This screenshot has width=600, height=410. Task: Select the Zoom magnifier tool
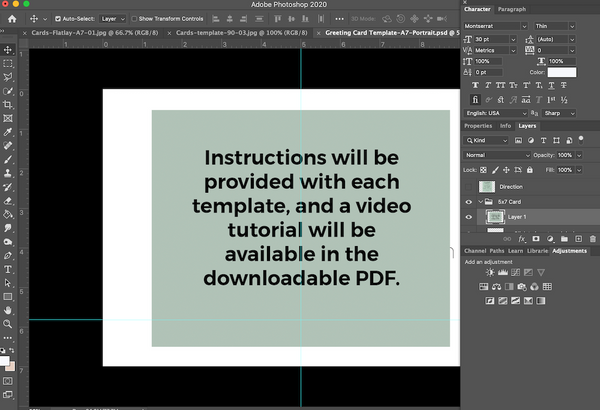8,324
